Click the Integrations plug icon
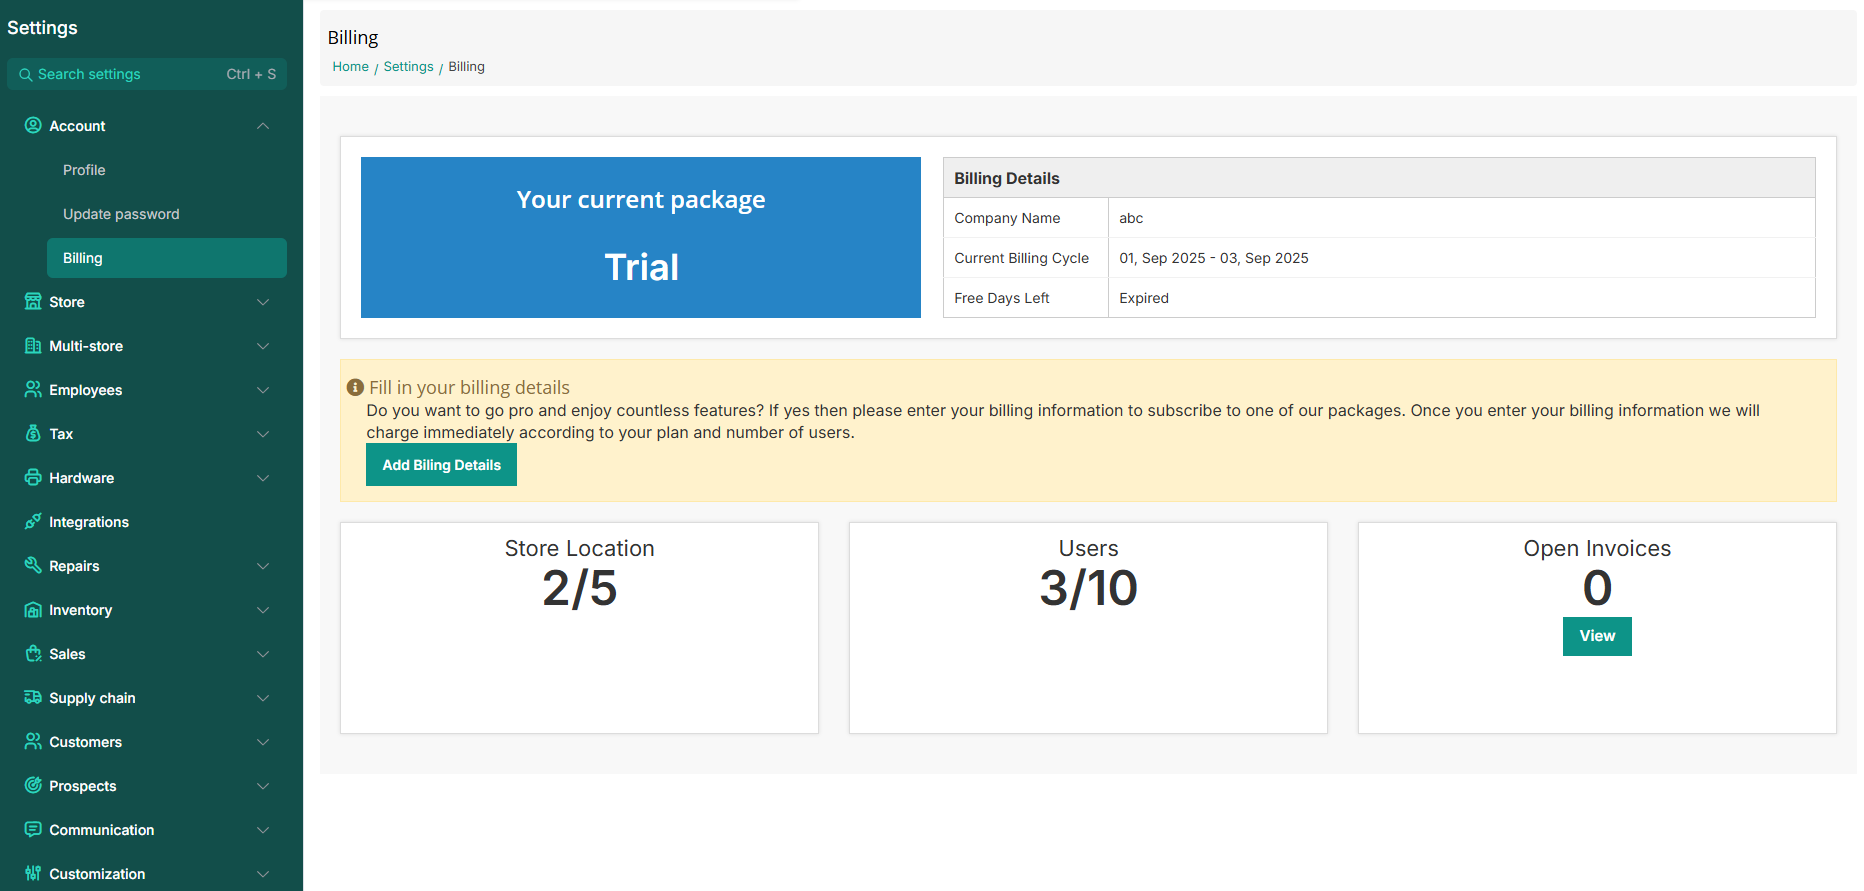This screenshot has width=1864, height=891. pos(33,522)
